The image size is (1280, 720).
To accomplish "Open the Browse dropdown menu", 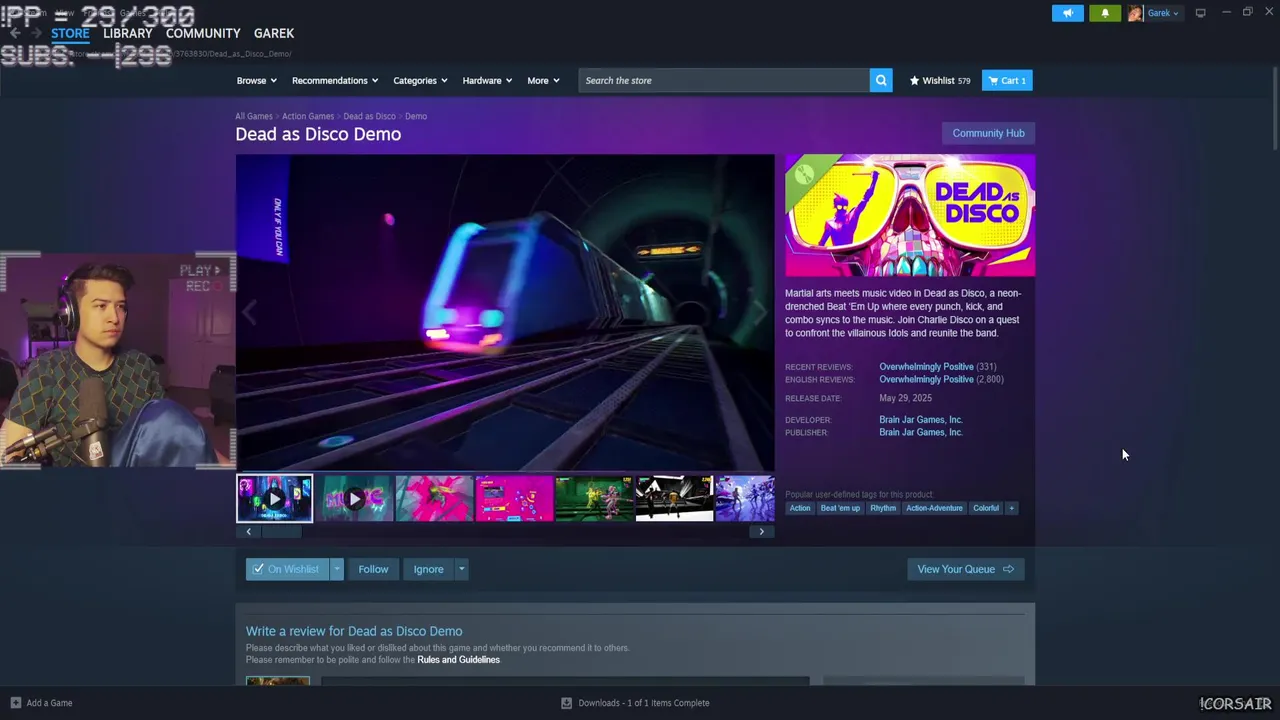I will point(258,81).
